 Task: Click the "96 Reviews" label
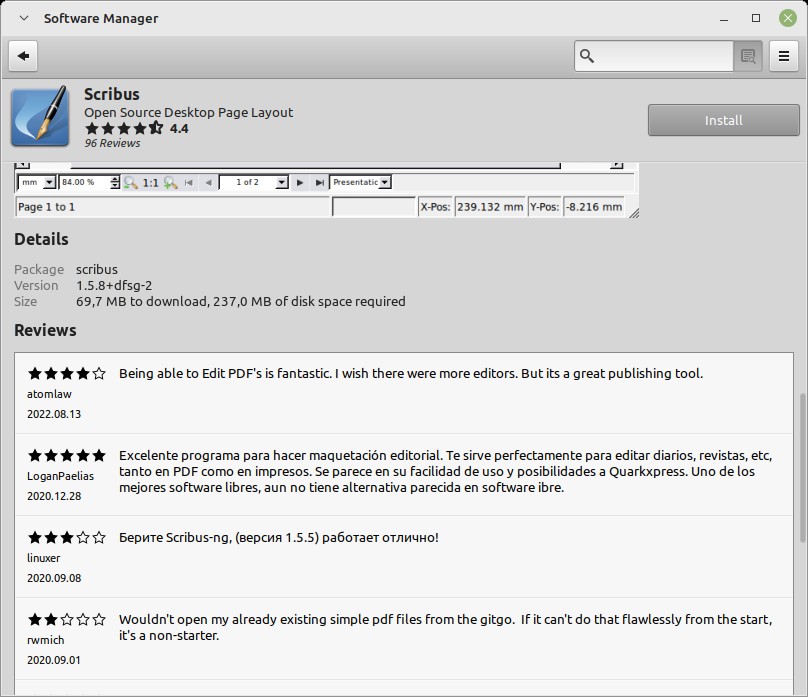(x=112, y=143)
